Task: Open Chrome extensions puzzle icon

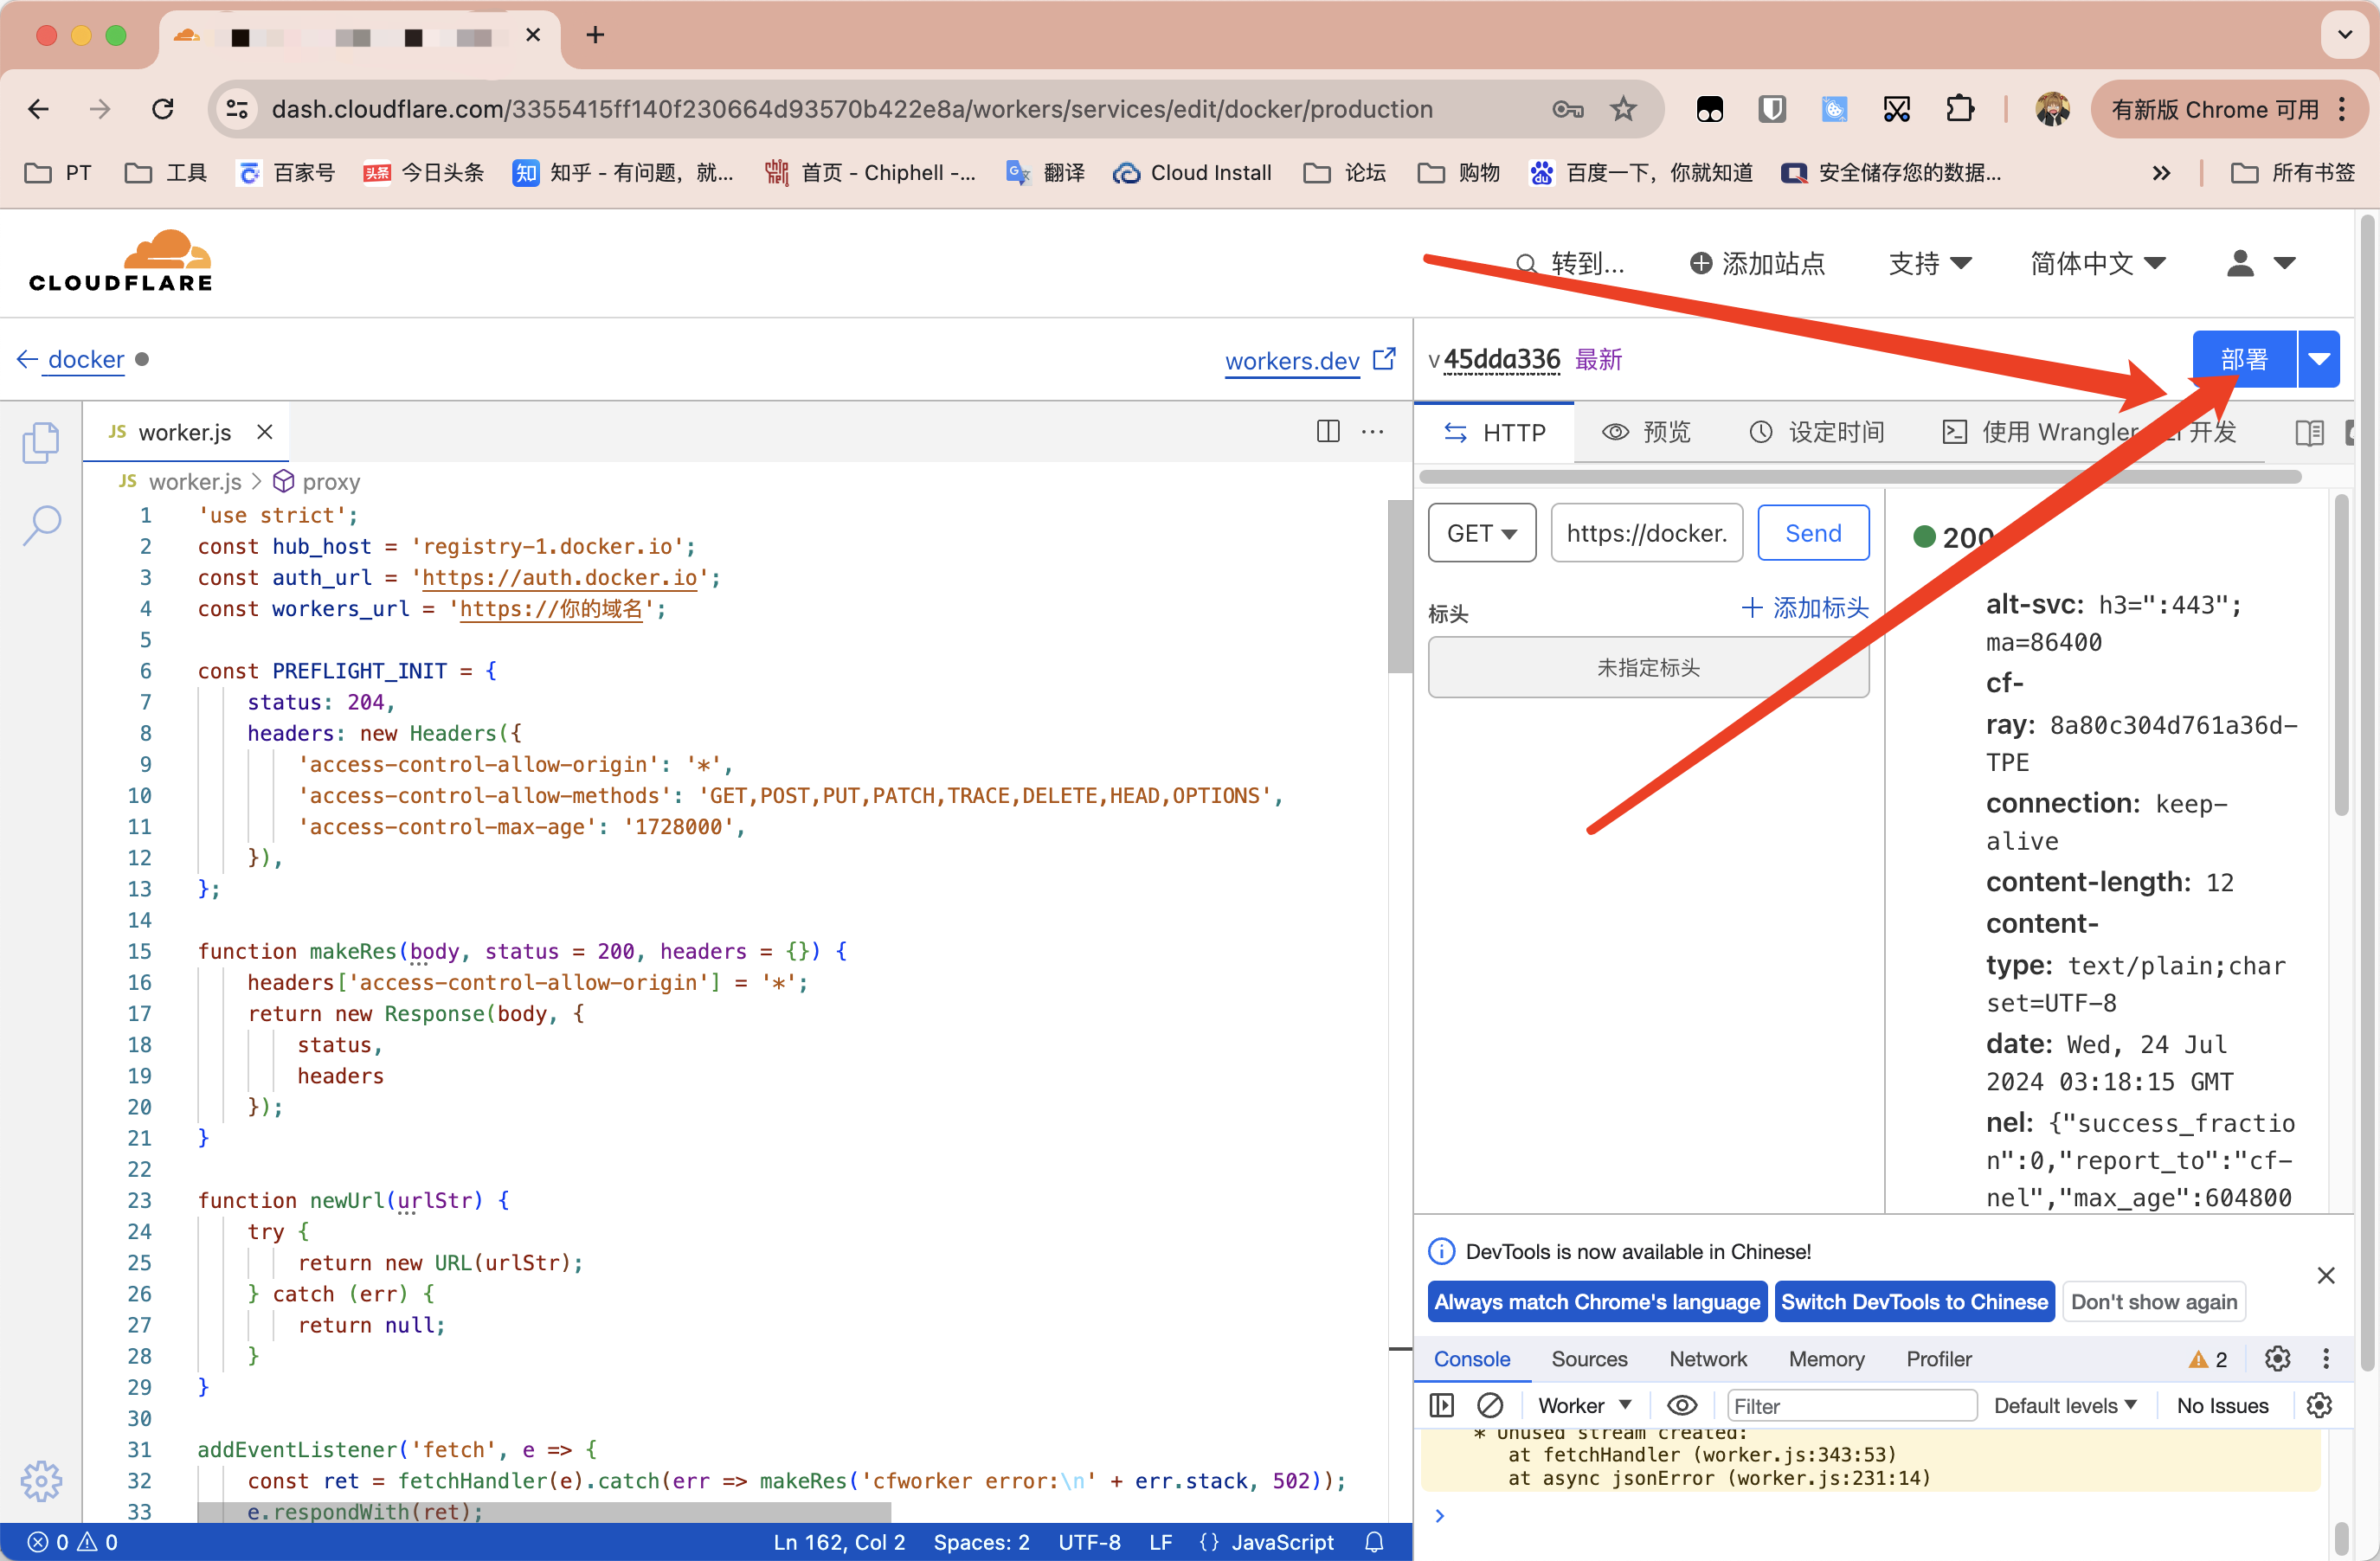Action: click(x=1960, y=109)
